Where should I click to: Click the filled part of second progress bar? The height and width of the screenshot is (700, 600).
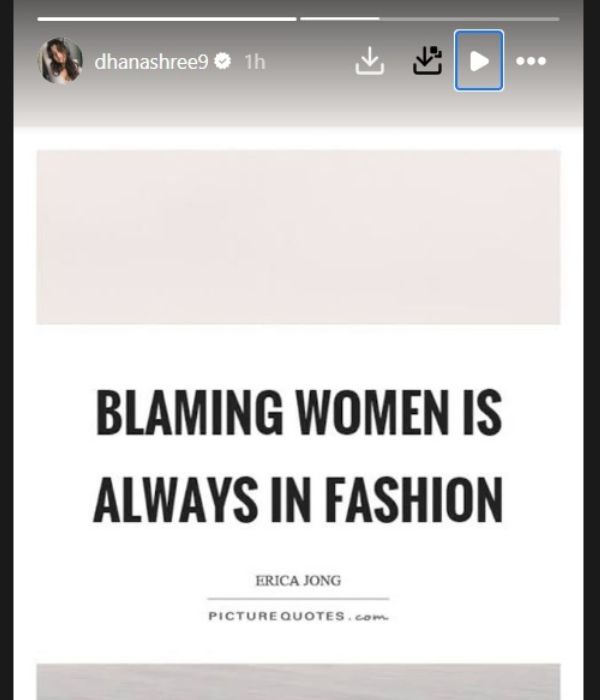click(x=339, y=19)
